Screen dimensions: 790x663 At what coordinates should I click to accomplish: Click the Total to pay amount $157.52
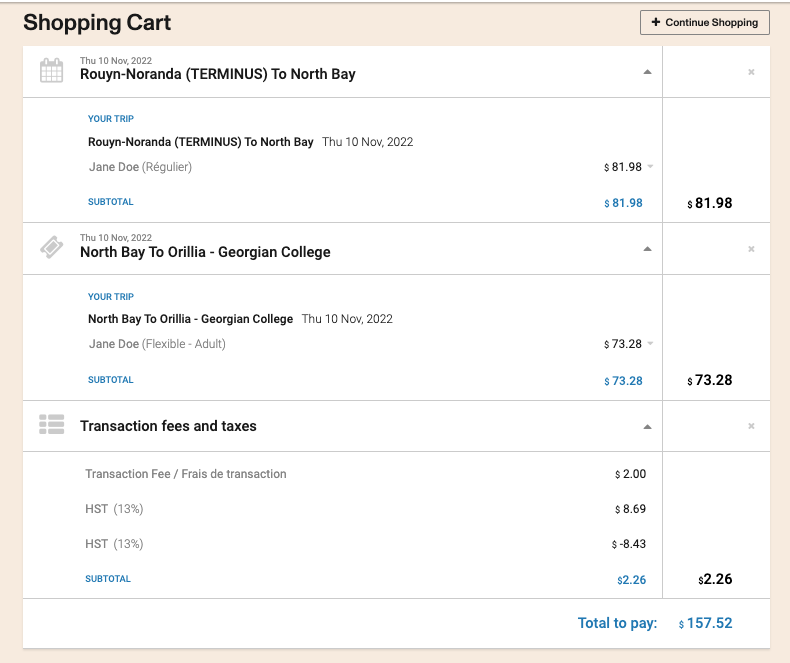(x=709, y=623)
